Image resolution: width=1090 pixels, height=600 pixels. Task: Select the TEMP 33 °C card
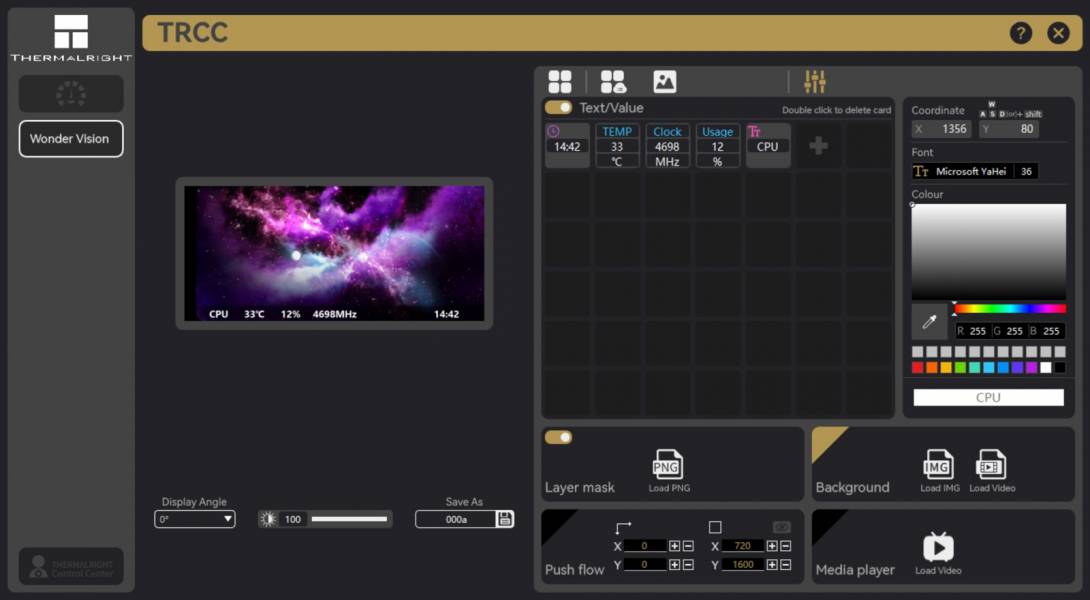pyautogui.click(x=617, y=146)
